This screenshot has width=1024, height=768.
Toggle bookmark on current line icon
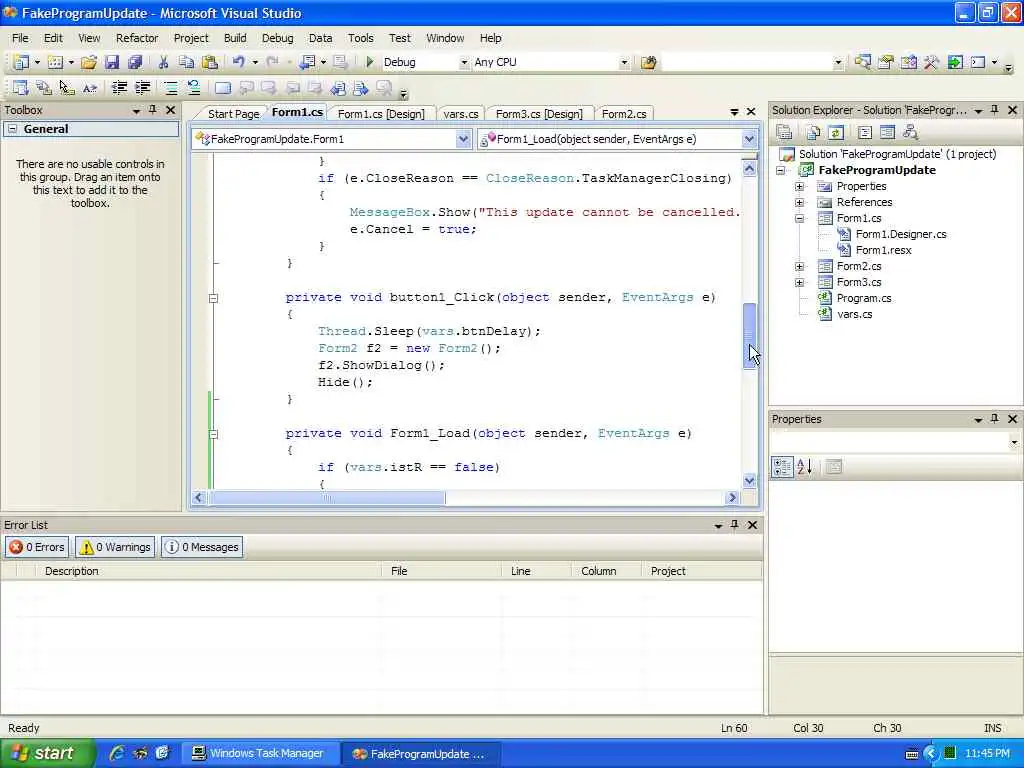(223, 88)
